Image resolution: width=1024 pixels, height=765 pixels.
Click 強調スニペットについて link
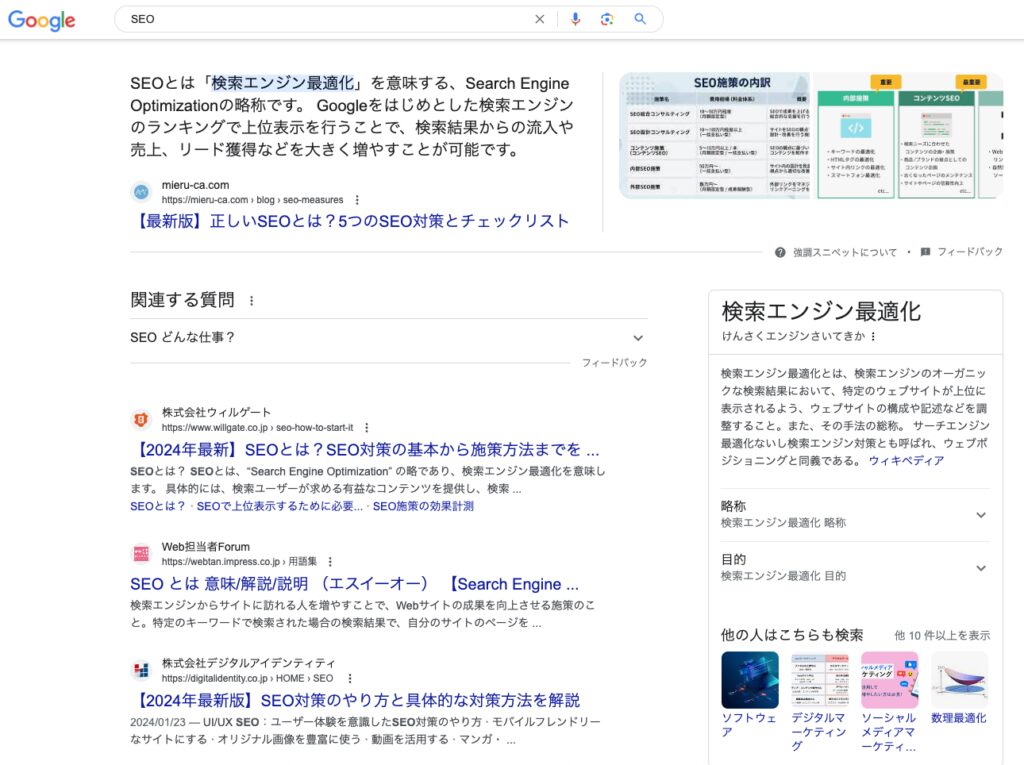coord(845,252)
